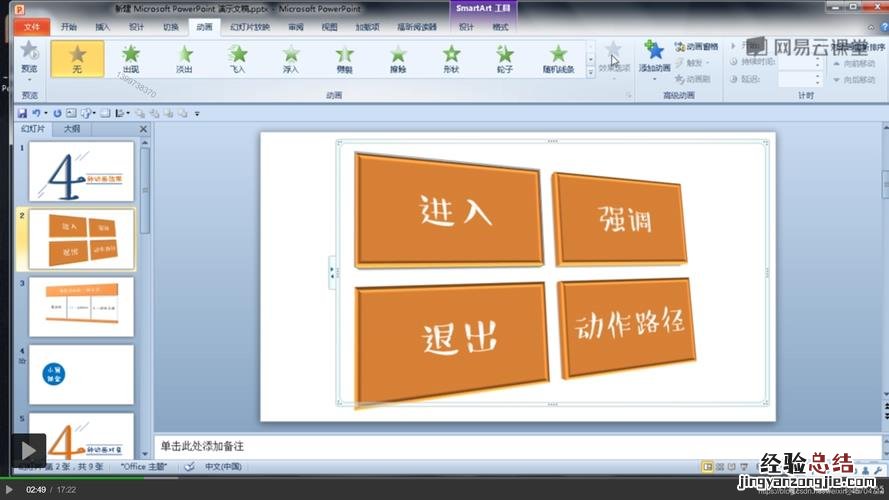
Task: Open the 文件 (File) menu tab
Action: [31, 27]
